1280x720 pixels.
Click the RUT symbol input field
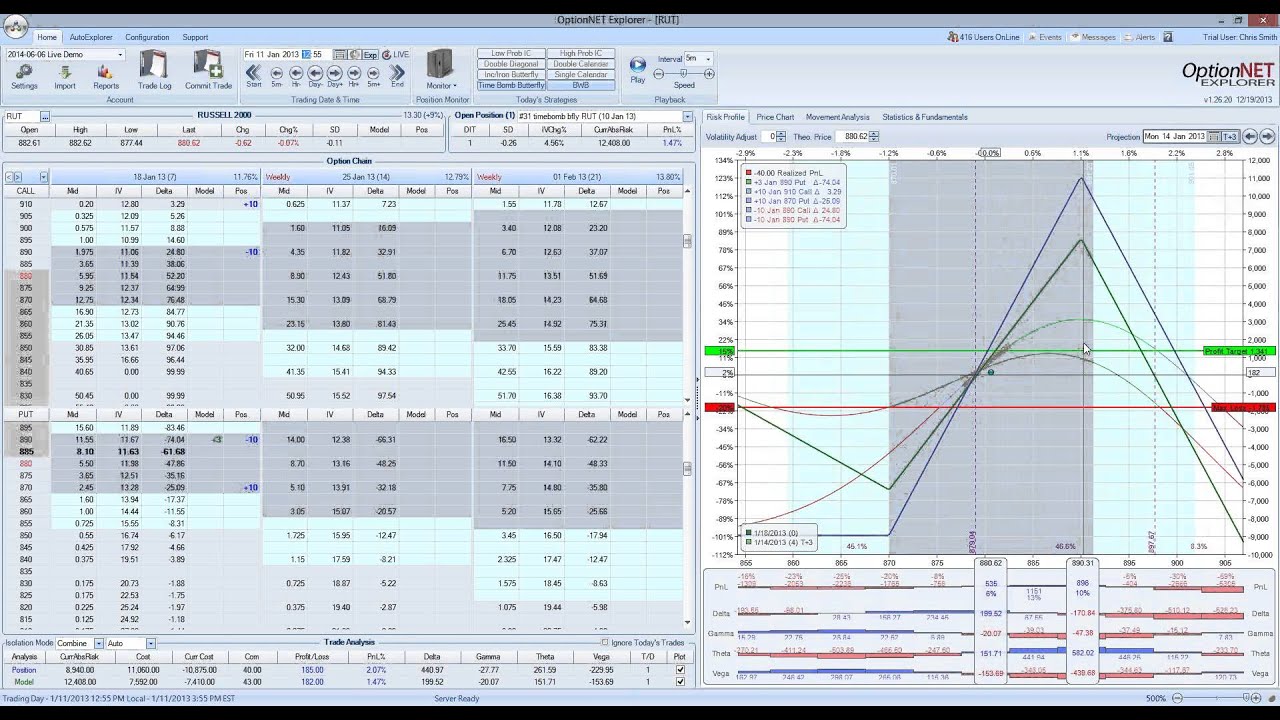(x=22, y=116)
